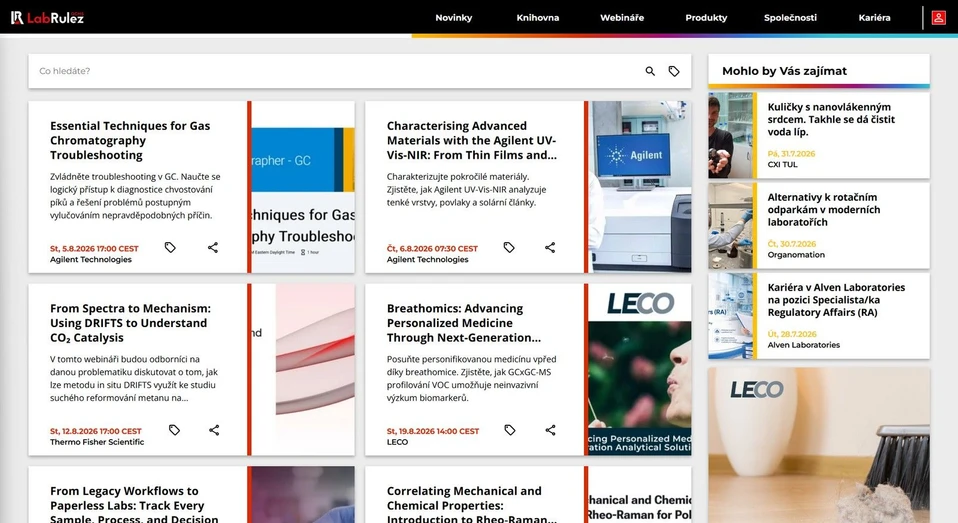Screen dimensions: 958x523
Task: Share the Breathomics webinar
Action: pyautogui.click(x=550, y=430)
